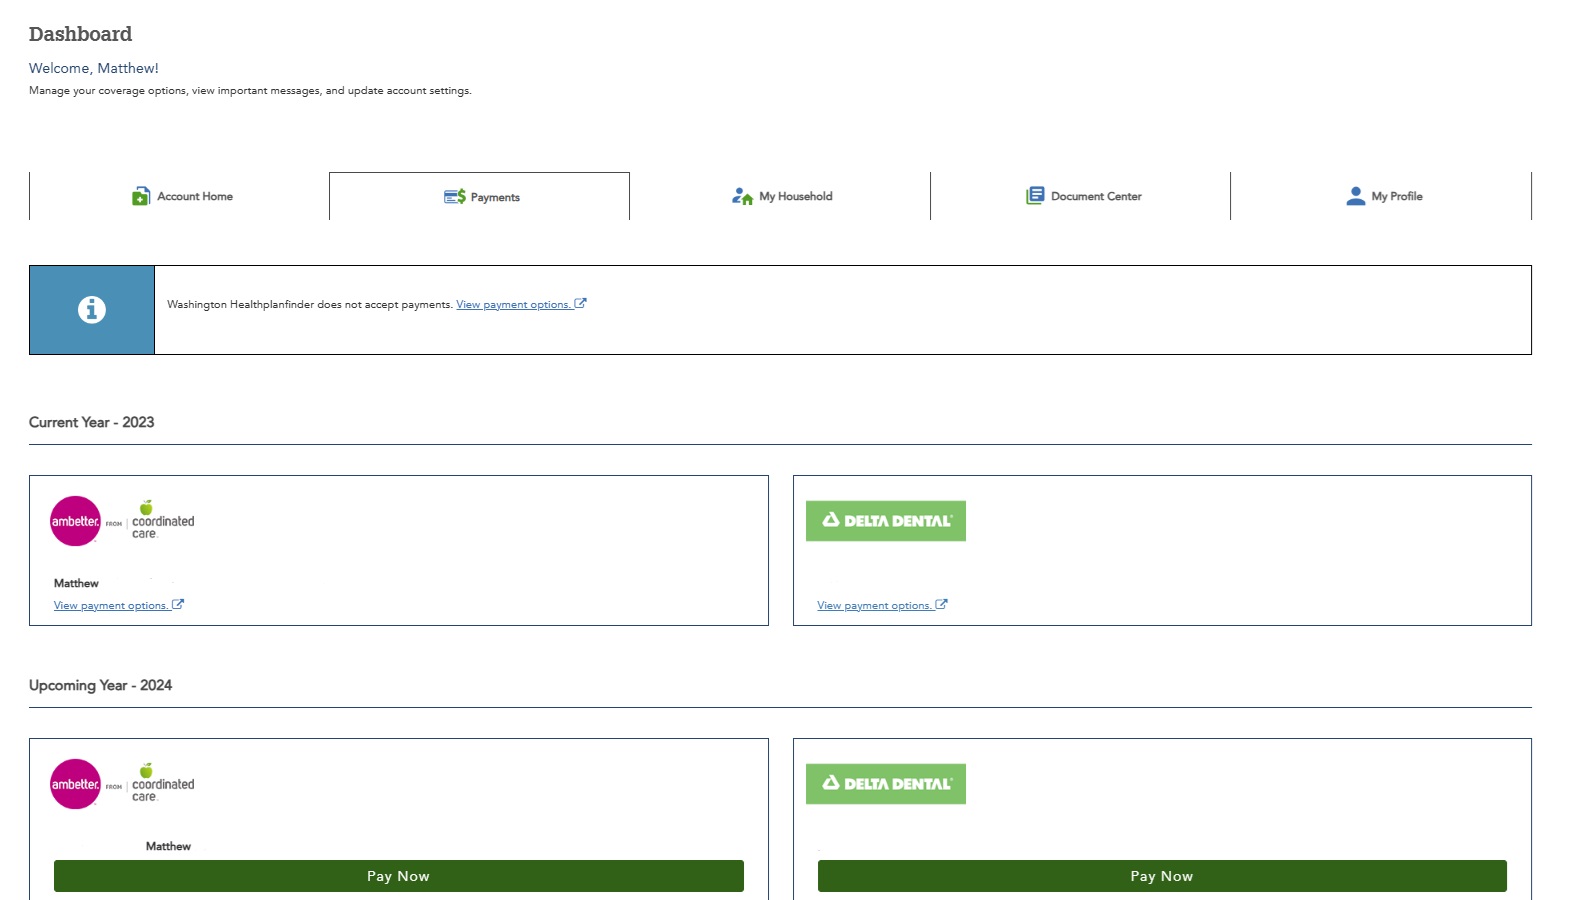This screenshot has width=1589, height=900.
Task: Click external-link icon in the info banner
Action: tap(580, 304)
